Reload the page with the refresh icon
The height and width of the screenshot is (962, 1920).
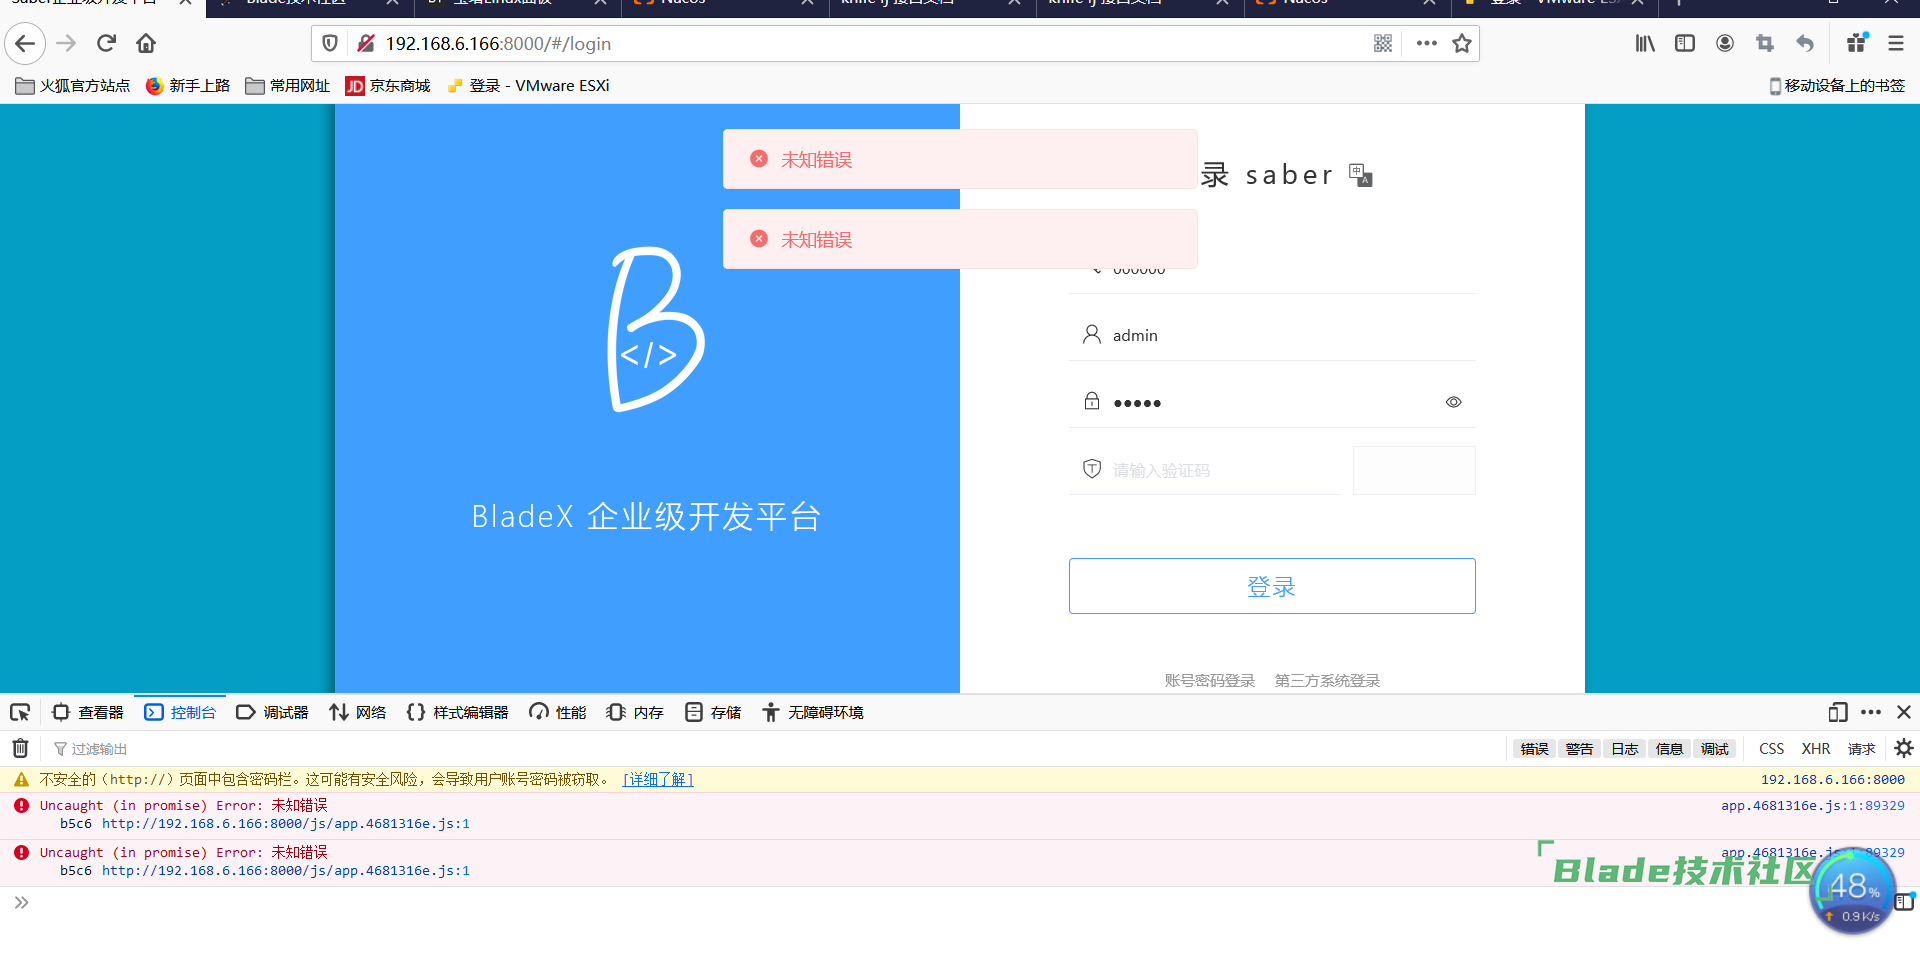click(106, 43)
